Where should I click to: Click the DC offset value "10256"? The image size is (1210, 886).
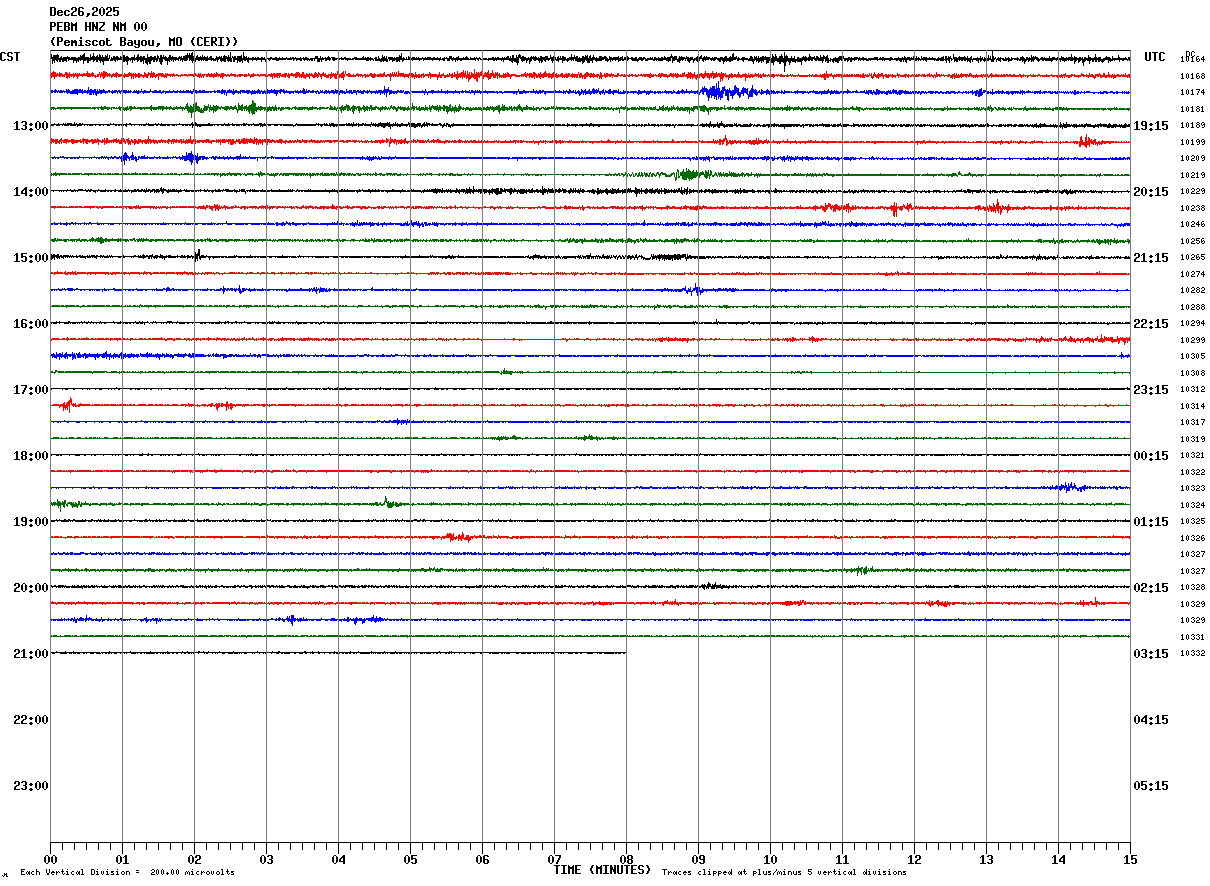point(1193,241)
